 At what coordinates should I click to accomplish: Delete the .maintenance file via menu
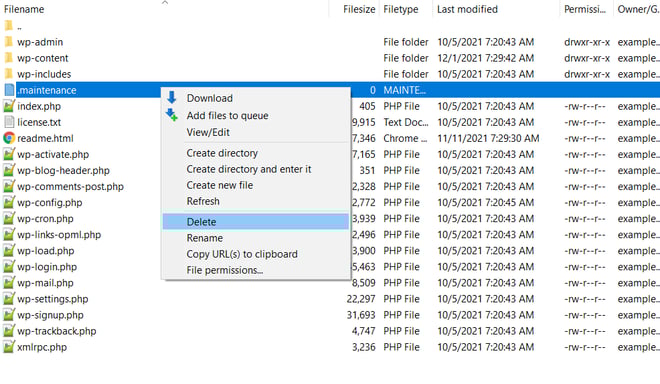pyautogui.click(x=256, y=222)
